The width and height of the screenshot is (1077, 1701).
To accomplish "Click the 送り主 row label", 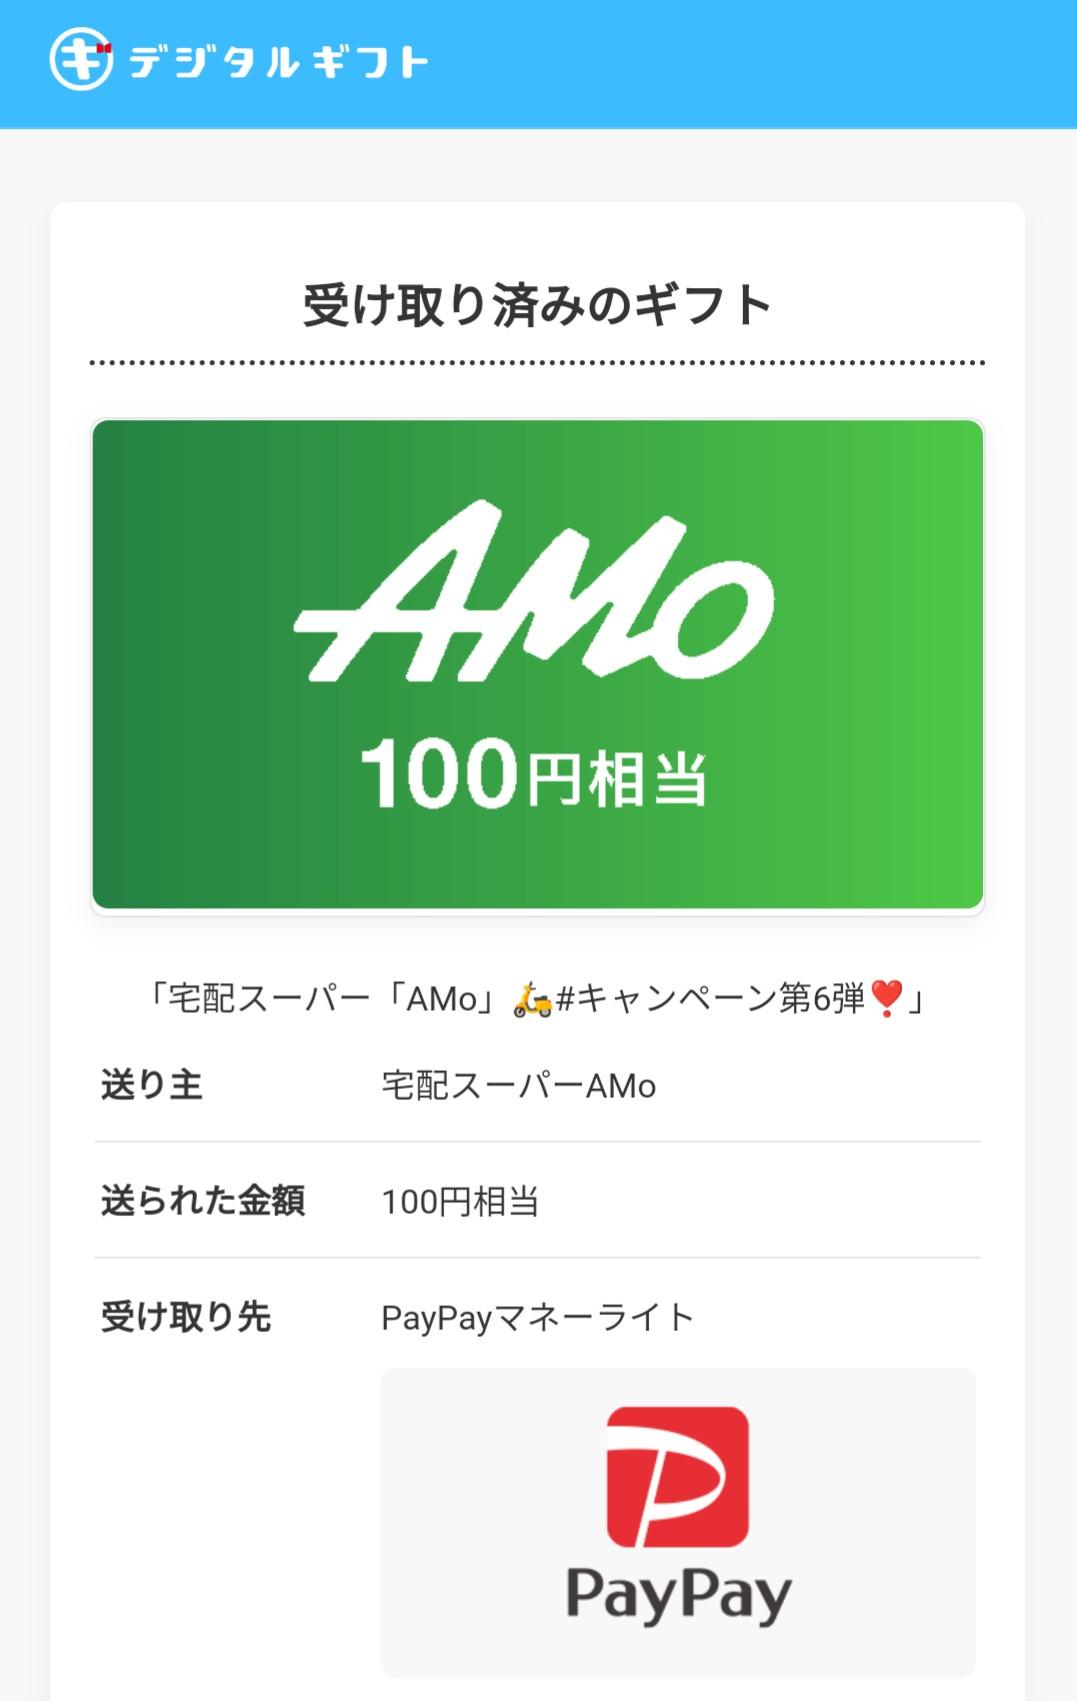I will 152,1085.
